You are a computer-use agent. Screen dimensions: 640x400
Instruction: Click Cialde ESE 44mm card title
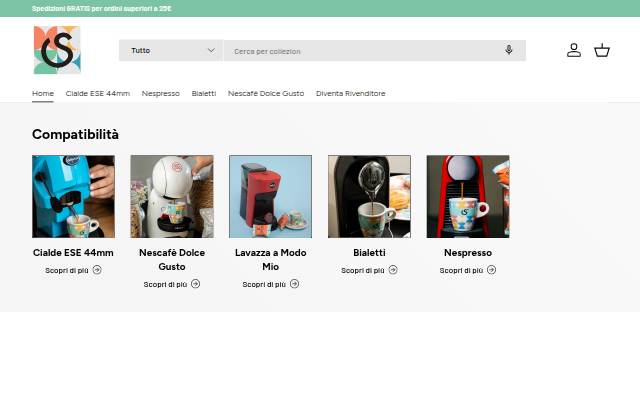[73, 253]
